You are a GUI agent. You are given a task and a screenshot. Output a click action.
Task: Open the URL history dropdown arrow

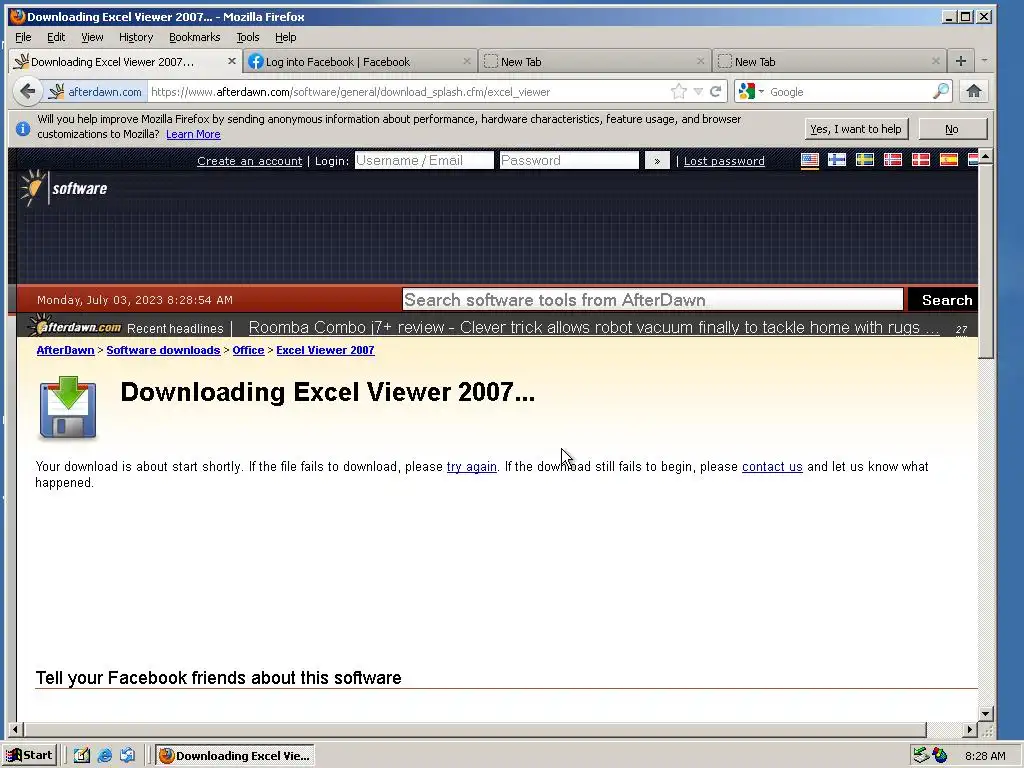pyautogui.click(x=698, y=91)
